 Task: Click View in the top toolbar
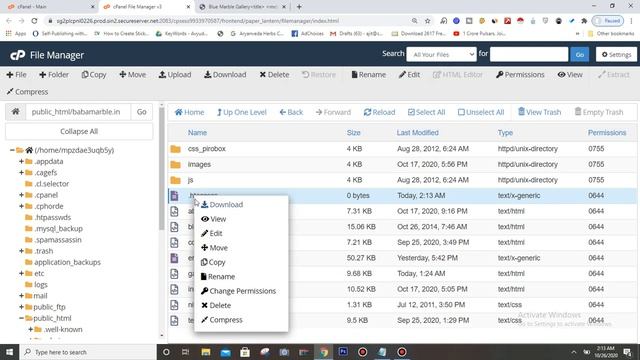click(x=570, y=75)
